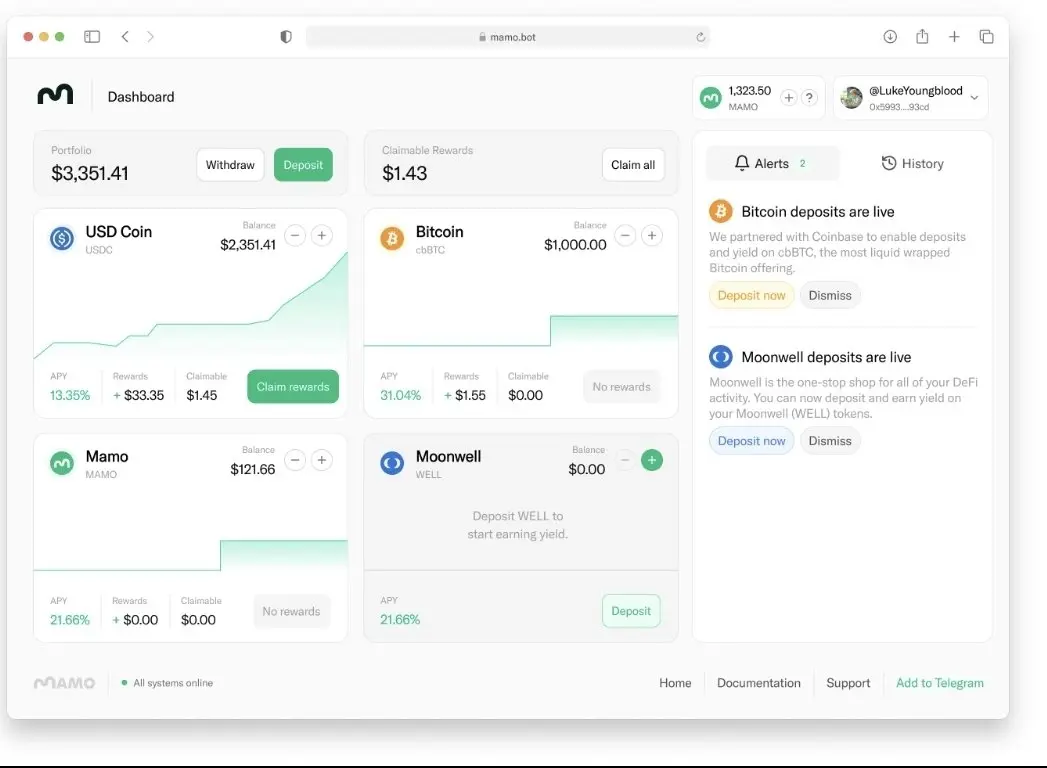
Task: Add MAMO tokens with plus icon in header
Action: [x=789, y=98]
